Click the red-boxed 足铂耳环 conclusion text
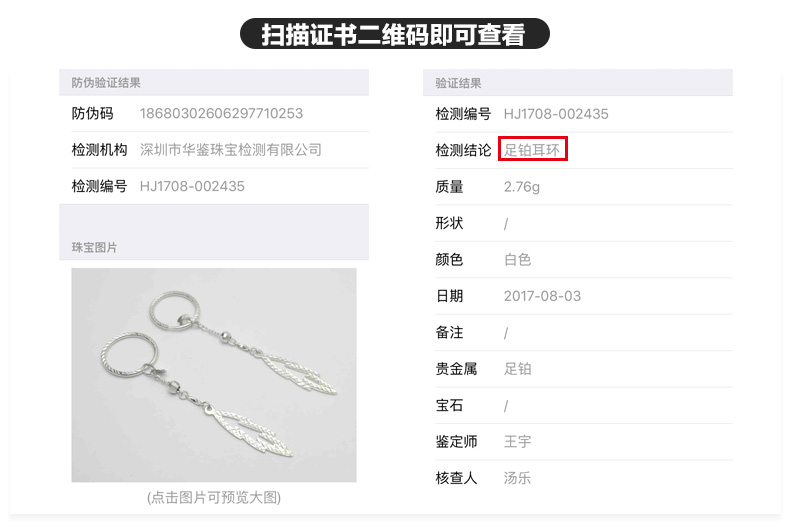790x529 pixels. (x=532, y=150)
